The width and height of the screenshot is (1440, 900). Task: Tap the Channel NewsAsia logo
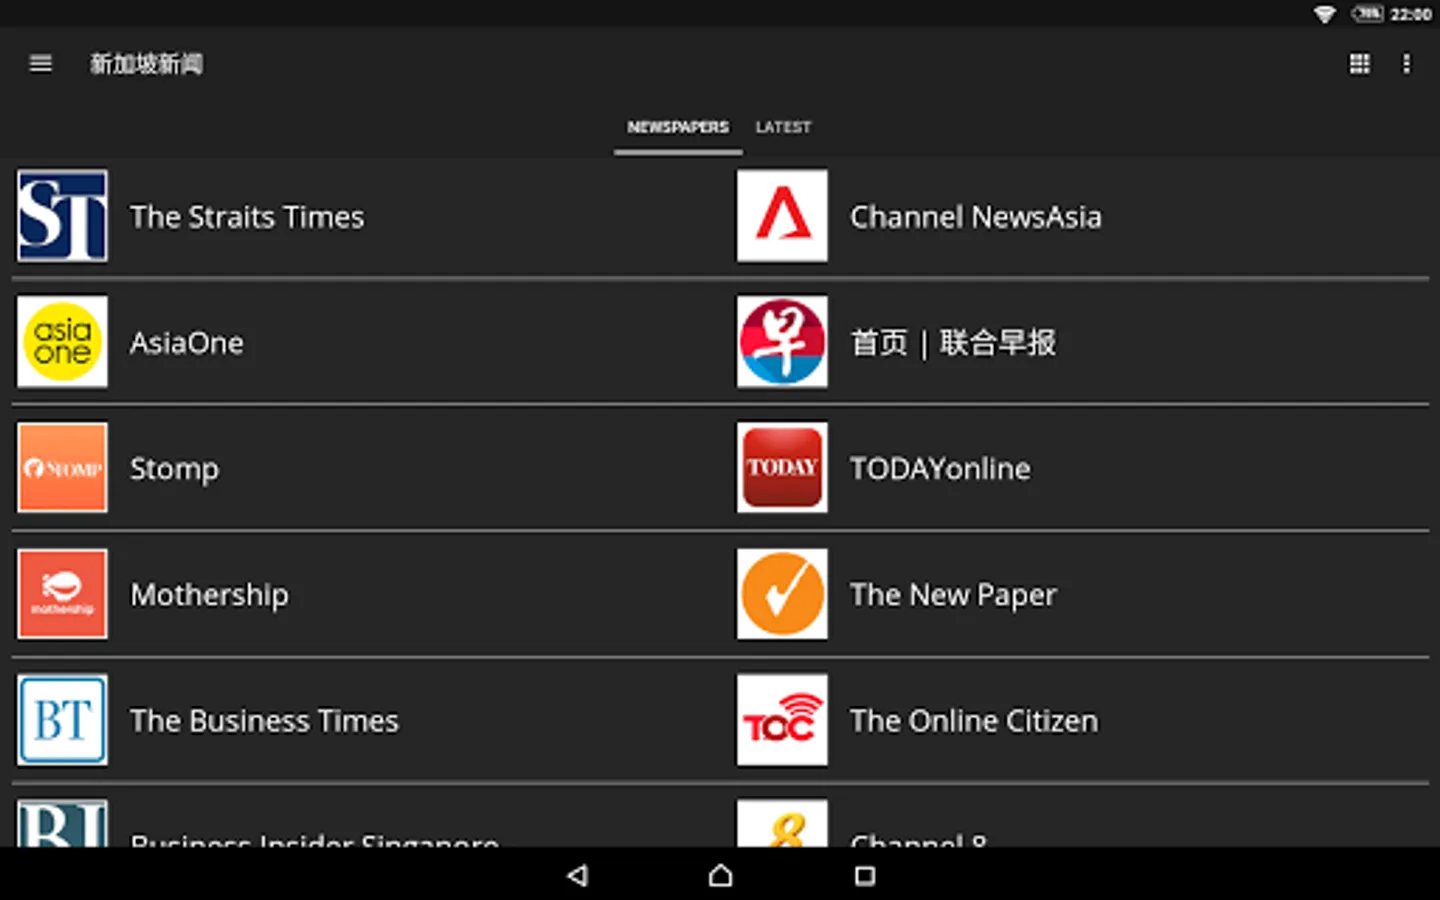[782, 216]
